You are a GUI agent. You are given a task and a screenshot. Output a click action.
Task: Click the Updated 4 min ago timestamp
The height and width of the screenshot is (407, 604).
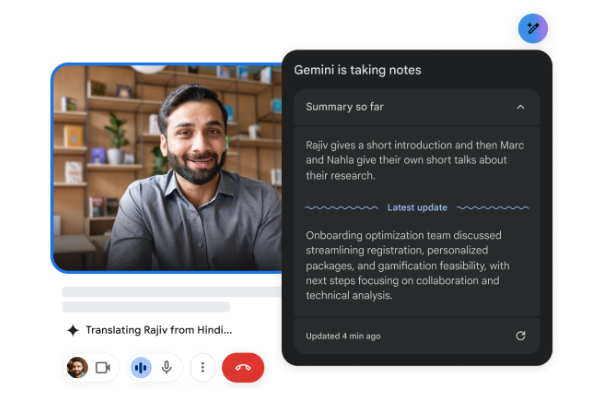343,336
